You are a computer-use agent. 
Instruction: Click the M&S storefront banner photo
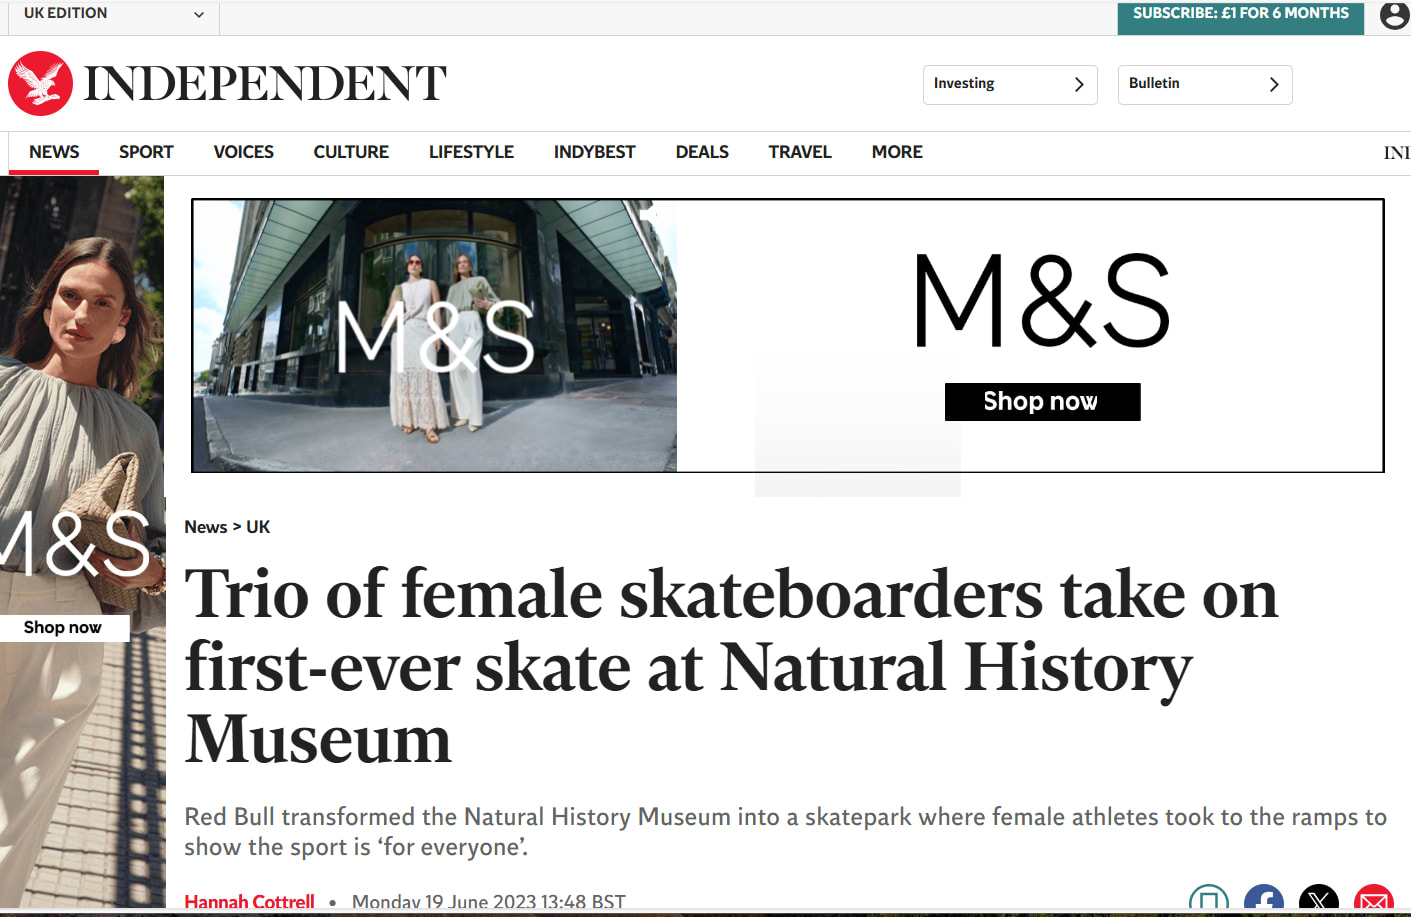435,335
